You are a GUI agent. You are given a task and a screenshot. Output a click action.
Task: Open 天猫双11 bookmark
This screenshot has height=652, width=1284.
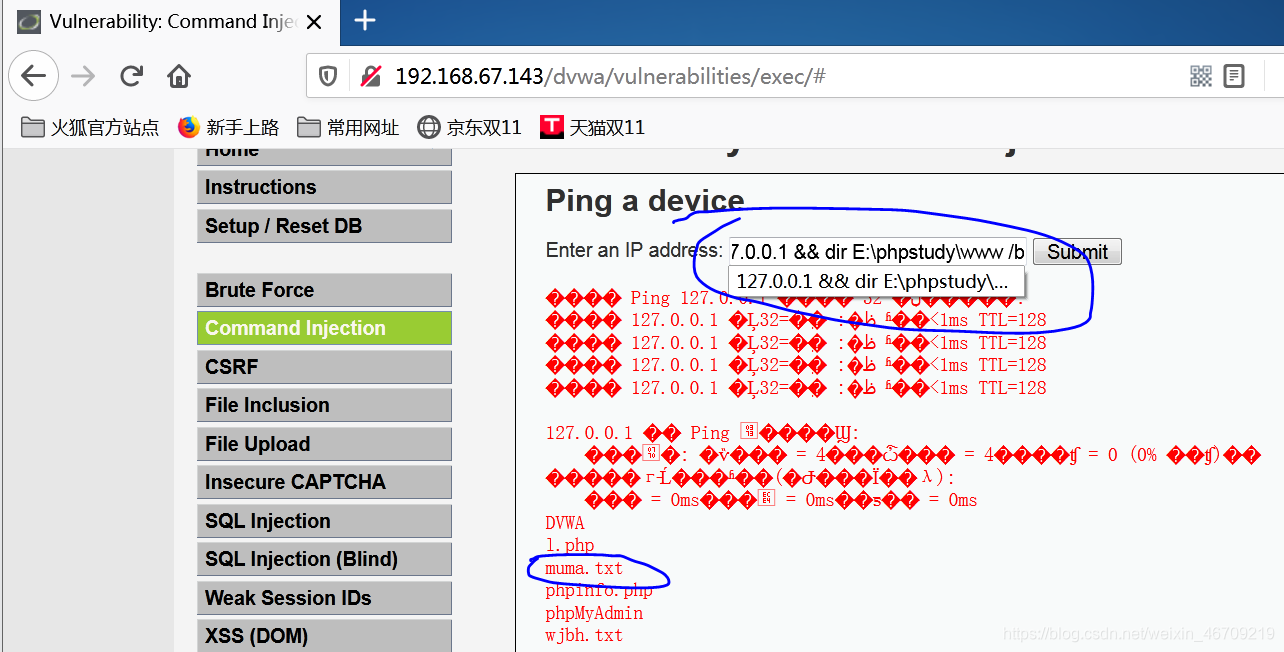(x=593, y=127)
